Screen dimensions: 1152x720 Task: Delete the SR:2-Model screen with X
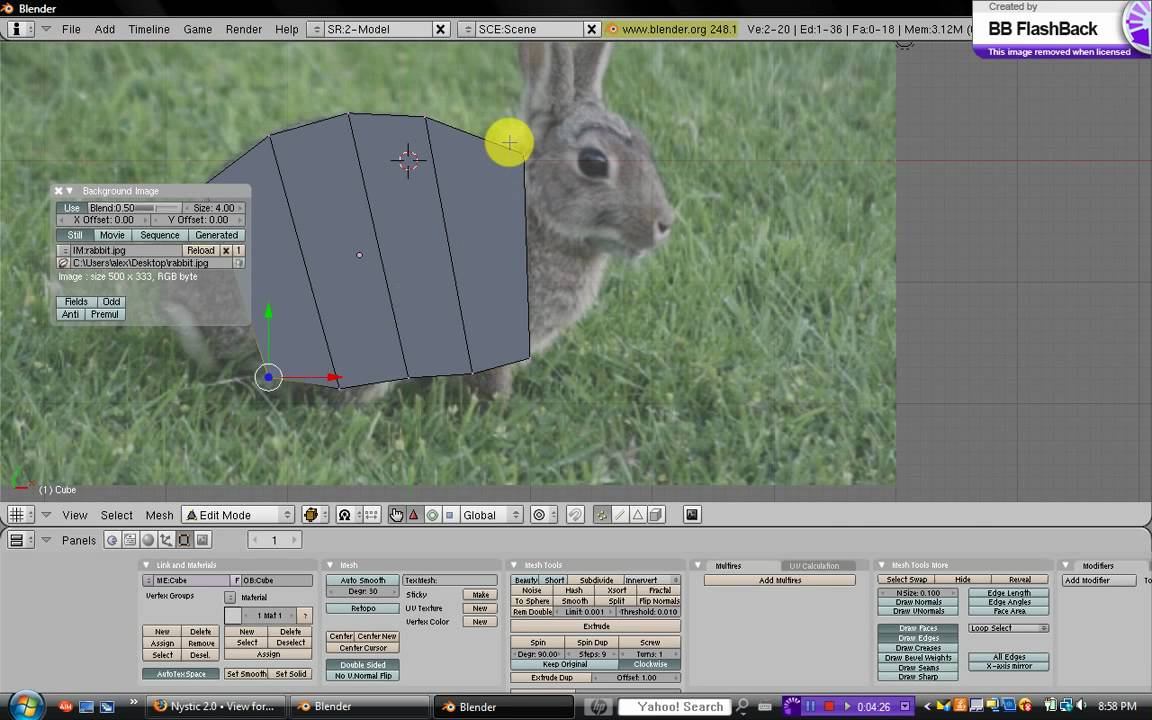(440, 29)
